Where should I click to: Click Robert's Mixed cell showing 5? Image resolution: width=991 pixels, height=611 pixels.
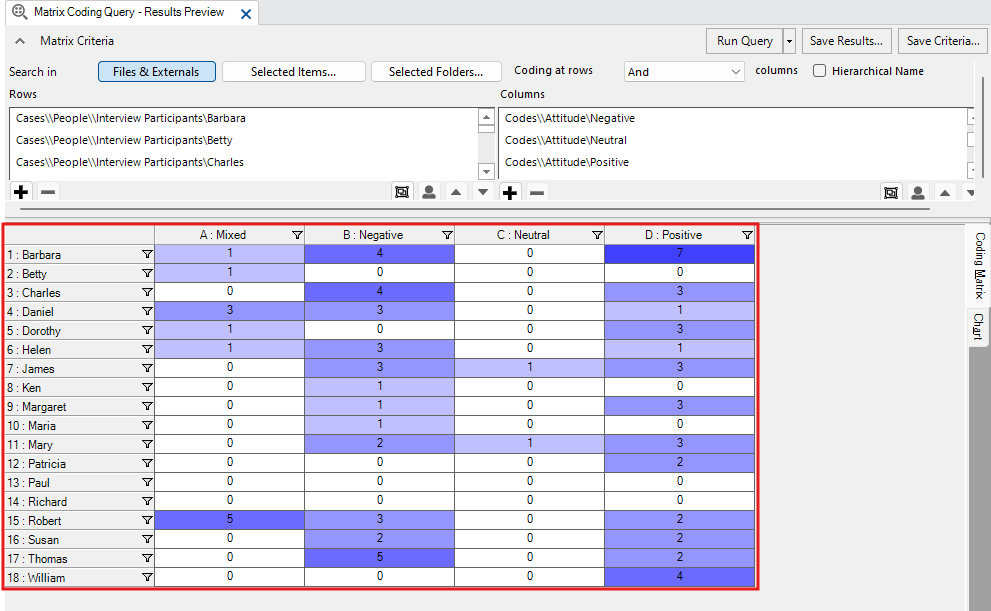229,519
